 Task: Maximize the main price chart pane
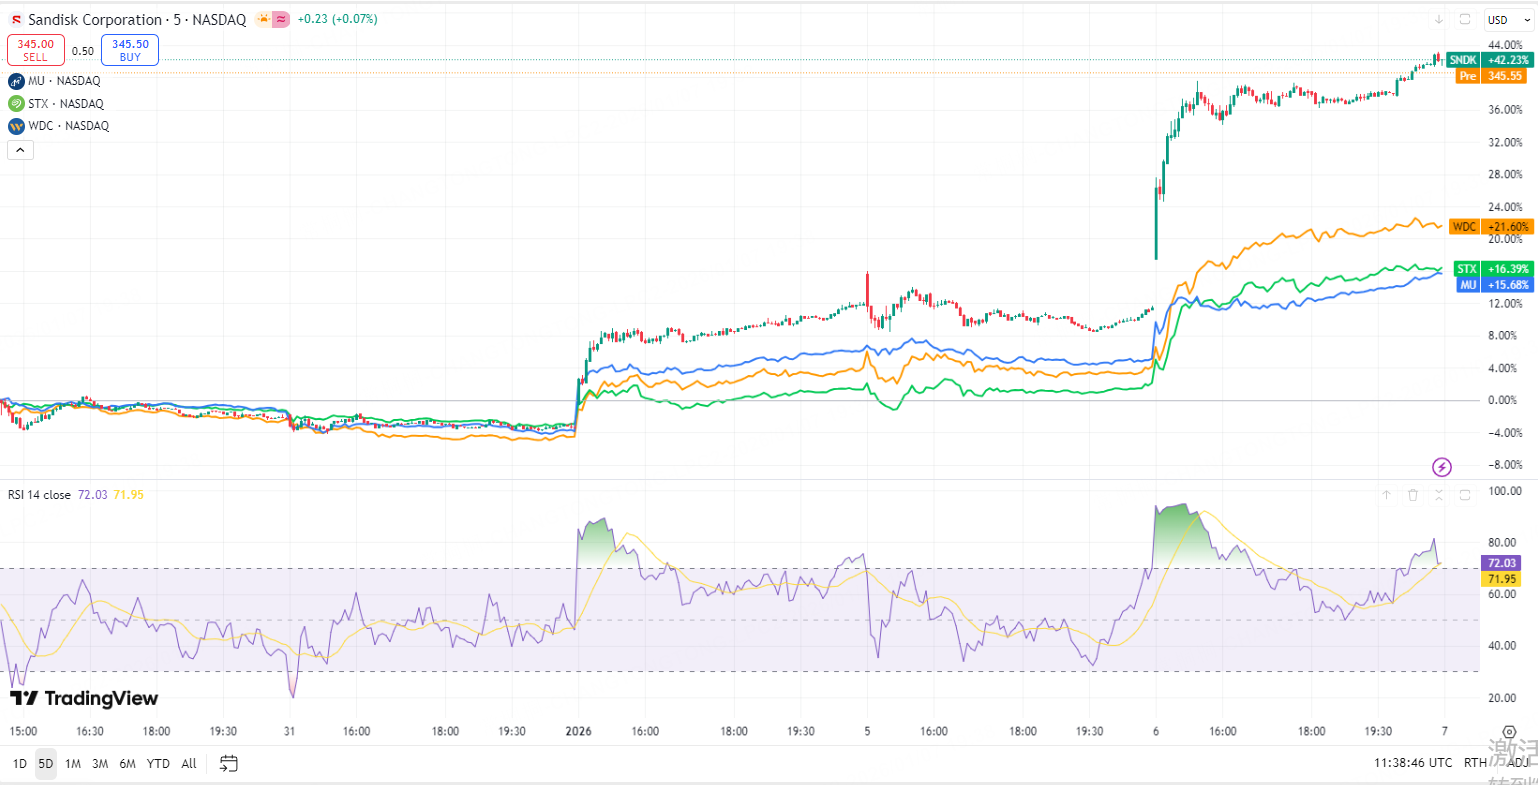pyautogui.click(x=1465, y=19)
